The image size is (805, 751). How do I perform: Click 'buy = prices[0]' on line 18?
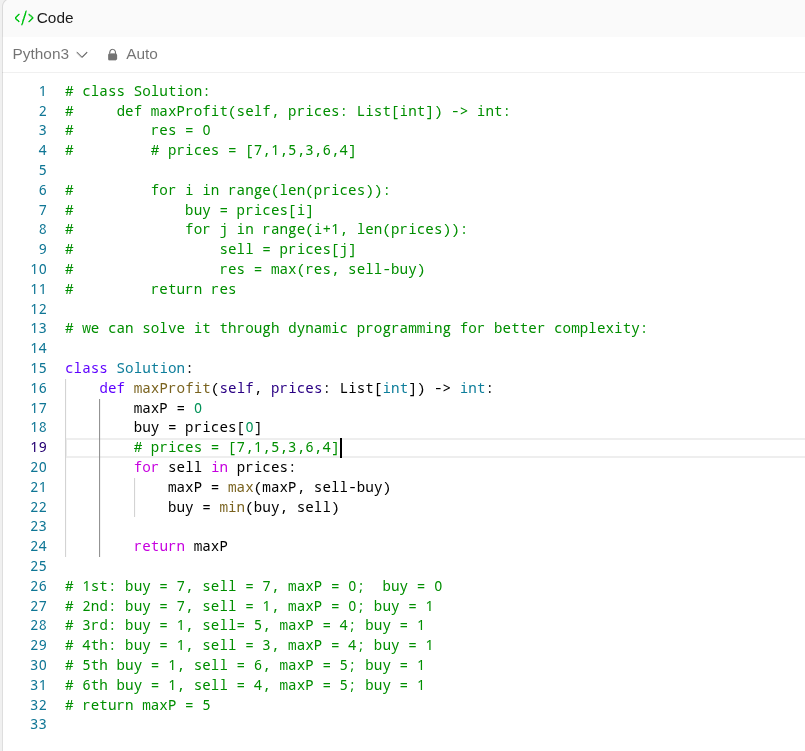(198, 428)
